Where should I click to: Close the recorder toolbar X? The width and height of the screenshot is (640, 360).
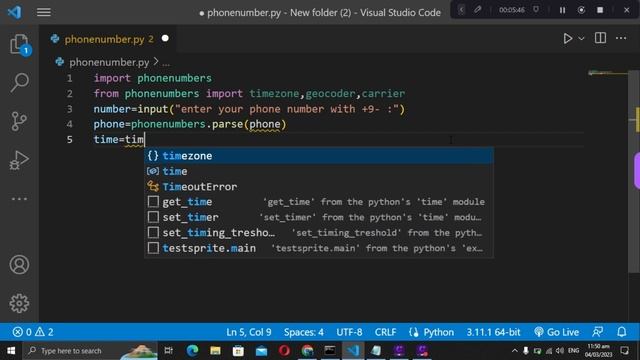627,10
